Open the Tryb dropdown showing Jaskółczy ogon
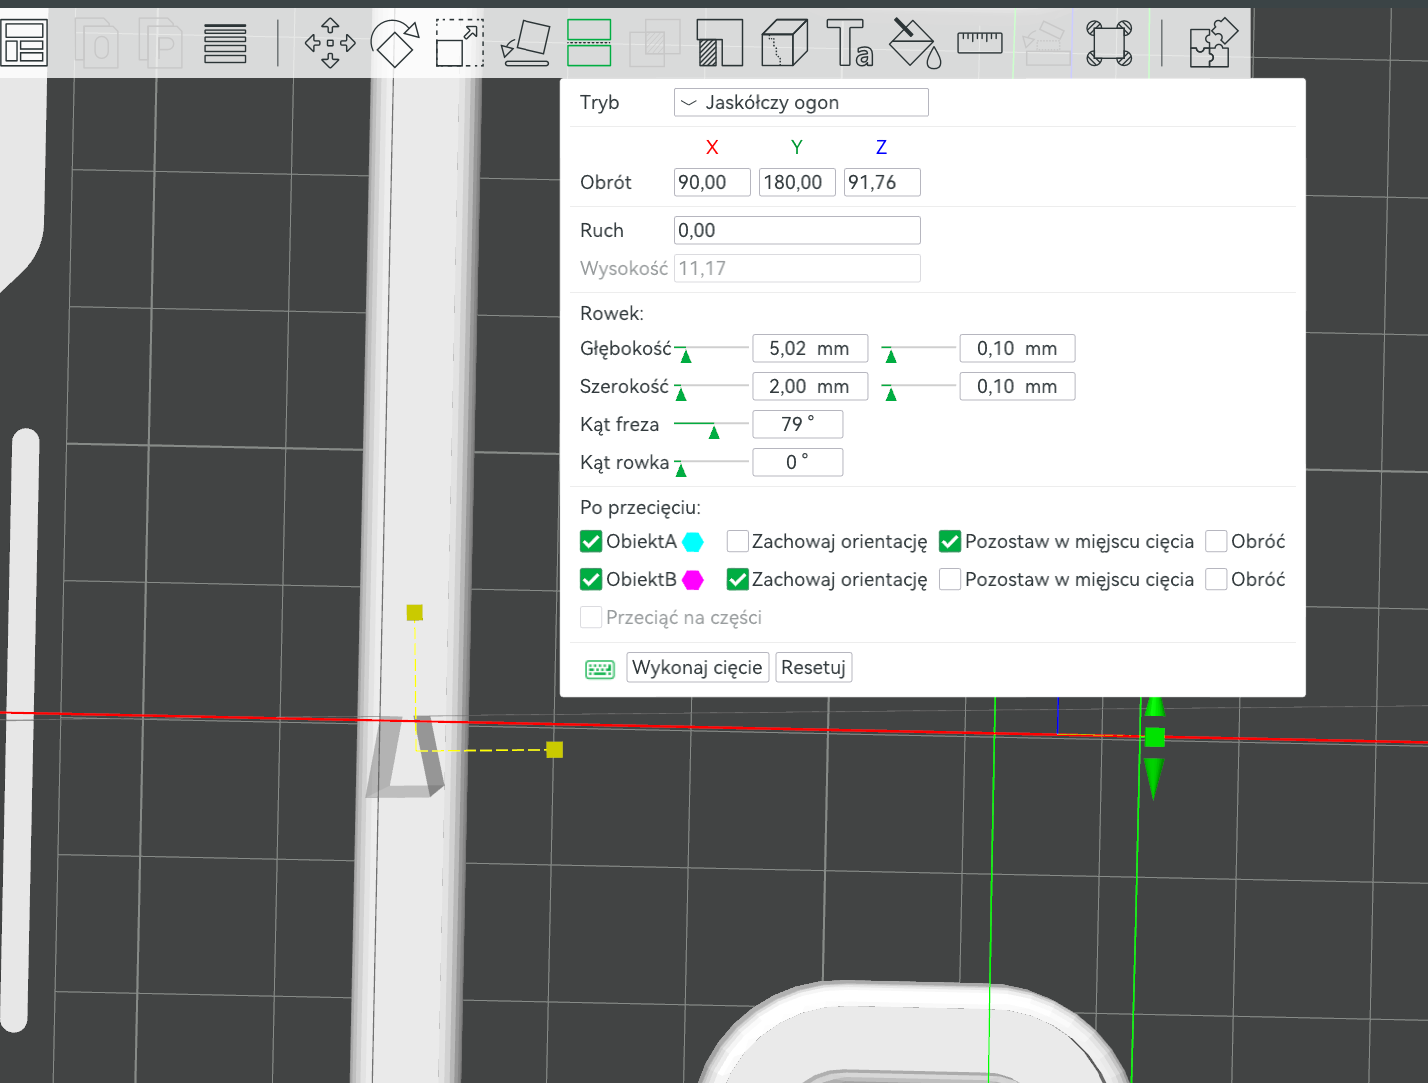 pos(801,103)
